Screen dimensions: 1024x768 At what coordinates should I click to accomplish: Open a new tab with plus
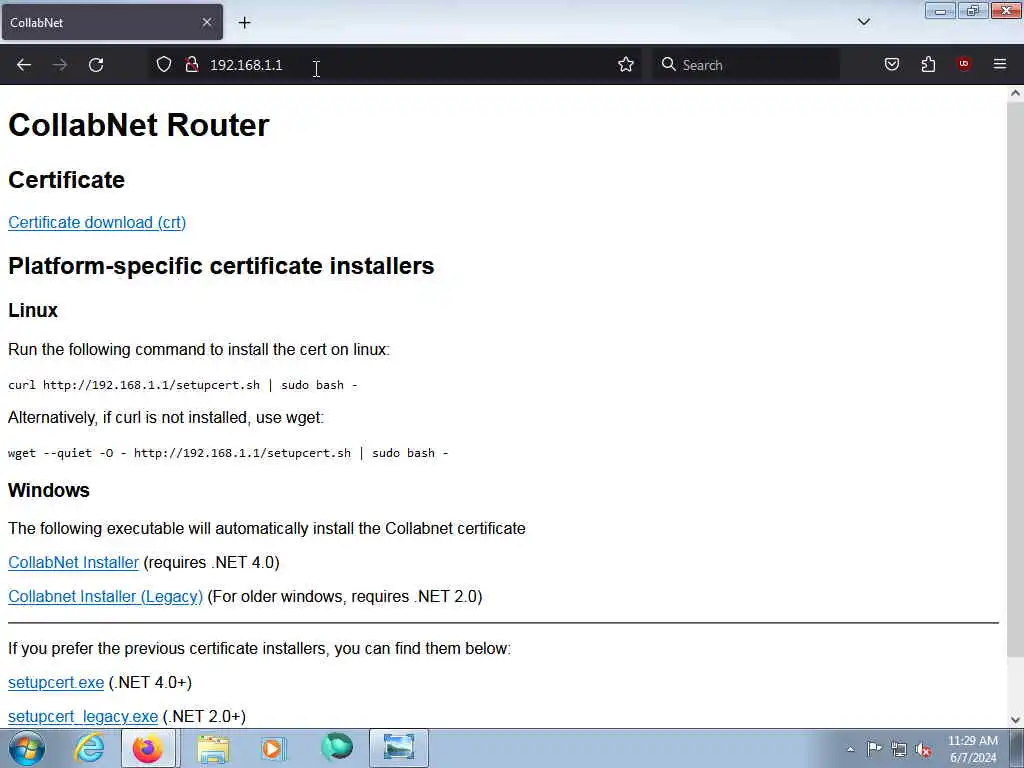244,22
